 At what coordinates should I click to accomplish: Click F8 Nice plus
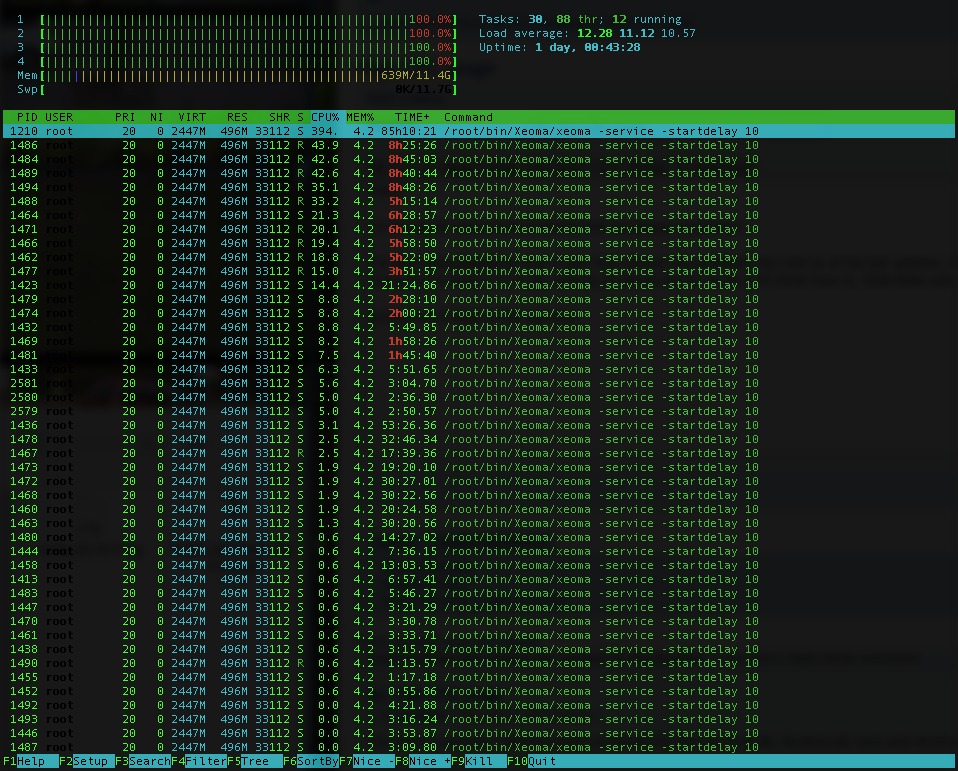[x=423, y=761]
